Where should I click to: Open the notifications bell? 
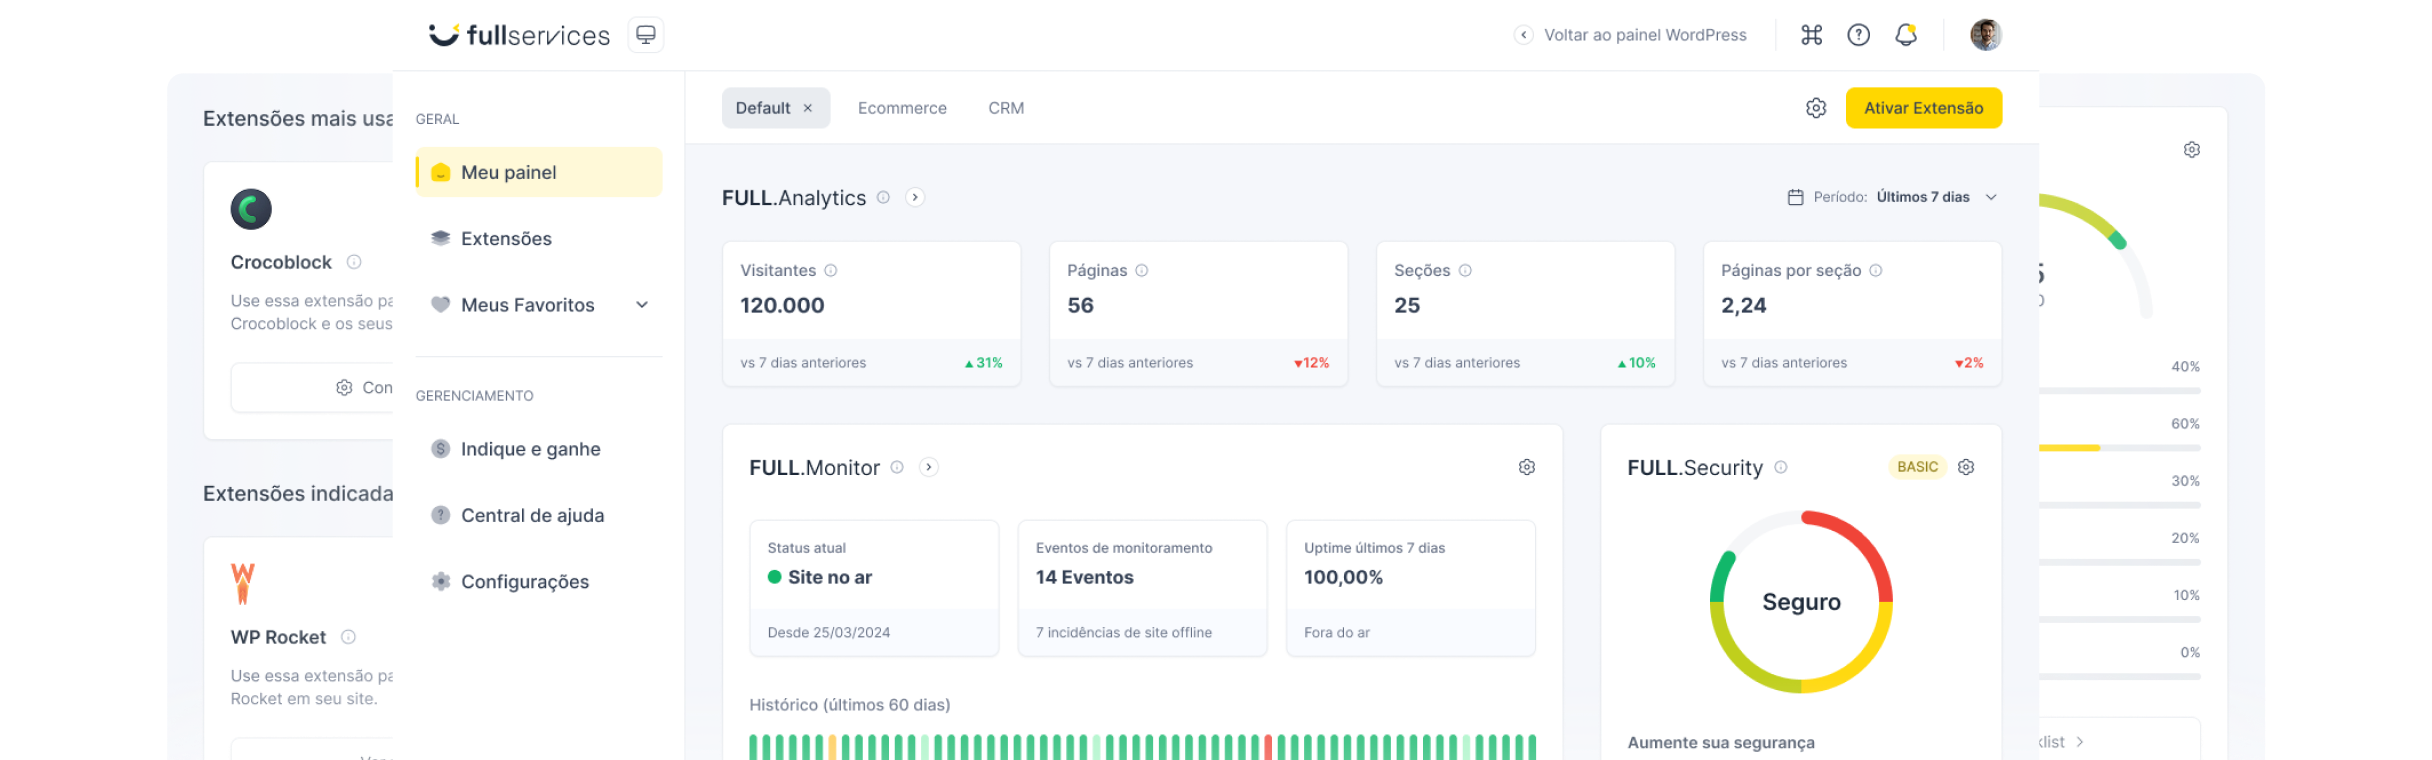1906,35
